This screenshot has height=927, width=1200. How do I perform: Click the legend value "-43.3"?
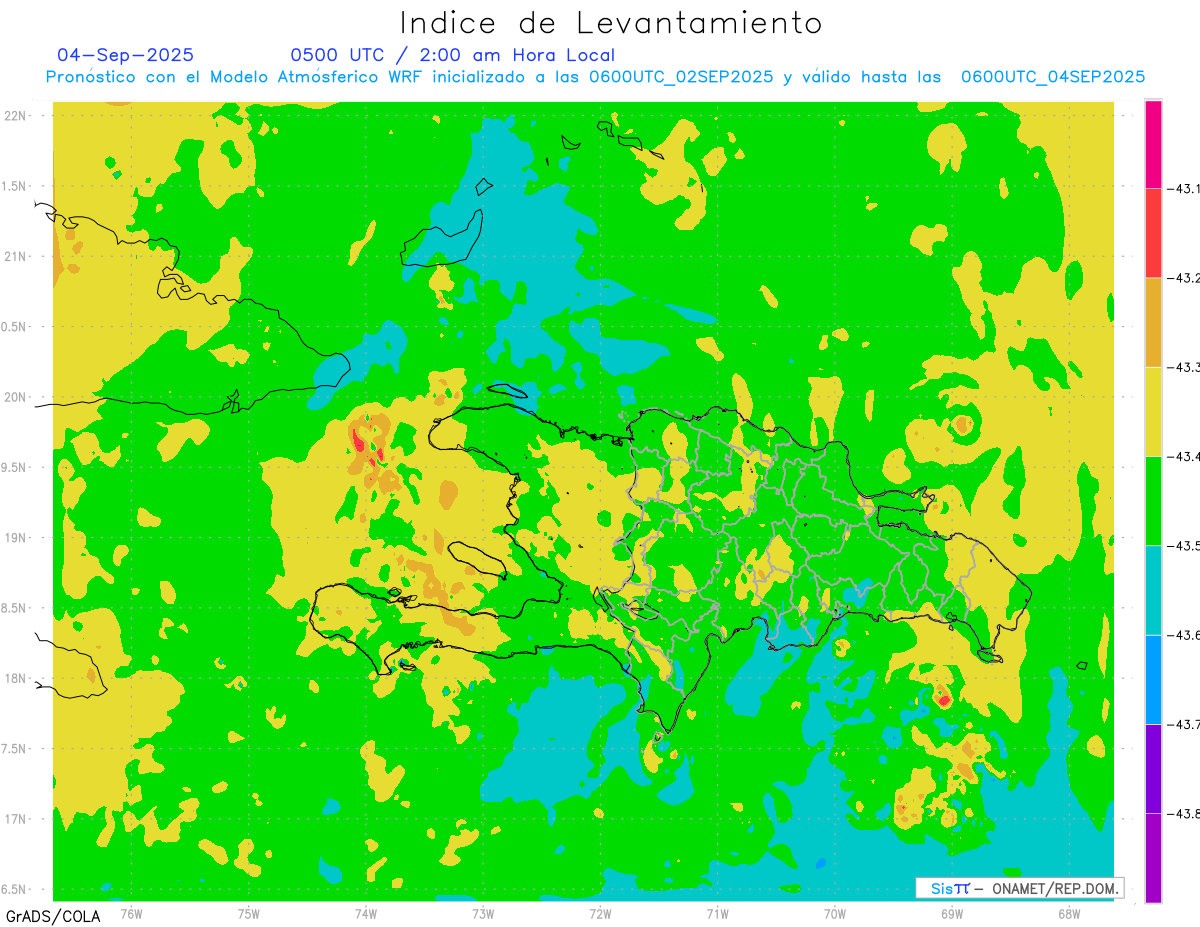point(1182,367)
